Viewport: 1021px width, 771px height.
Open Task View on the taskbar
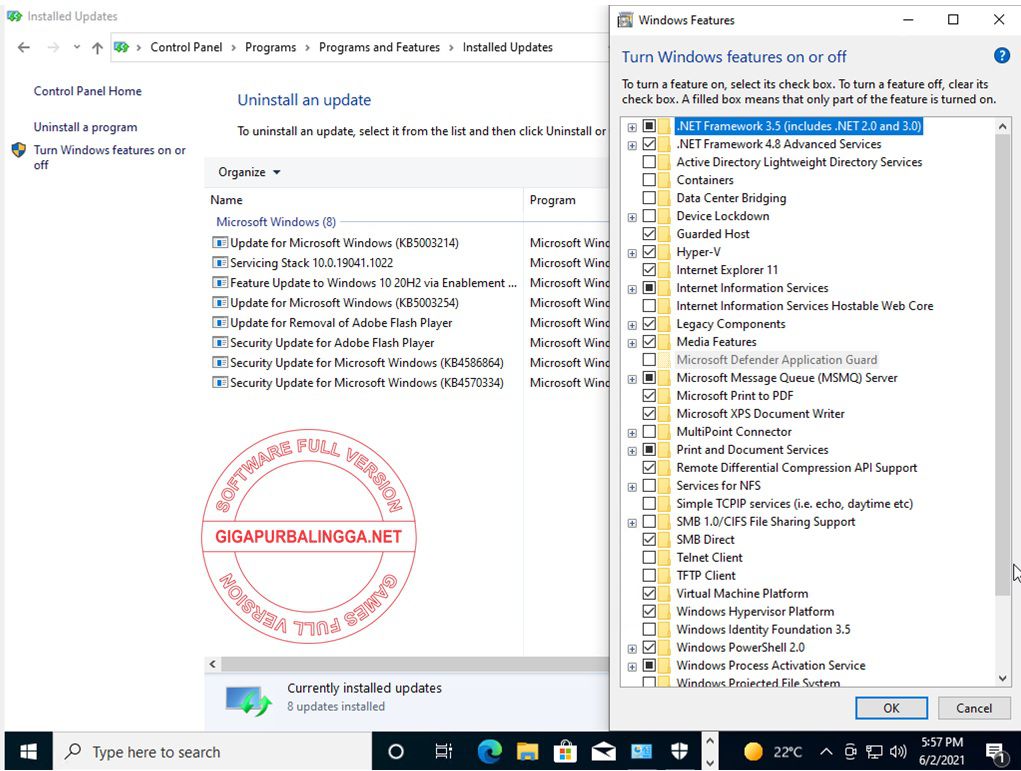(443, 752)
